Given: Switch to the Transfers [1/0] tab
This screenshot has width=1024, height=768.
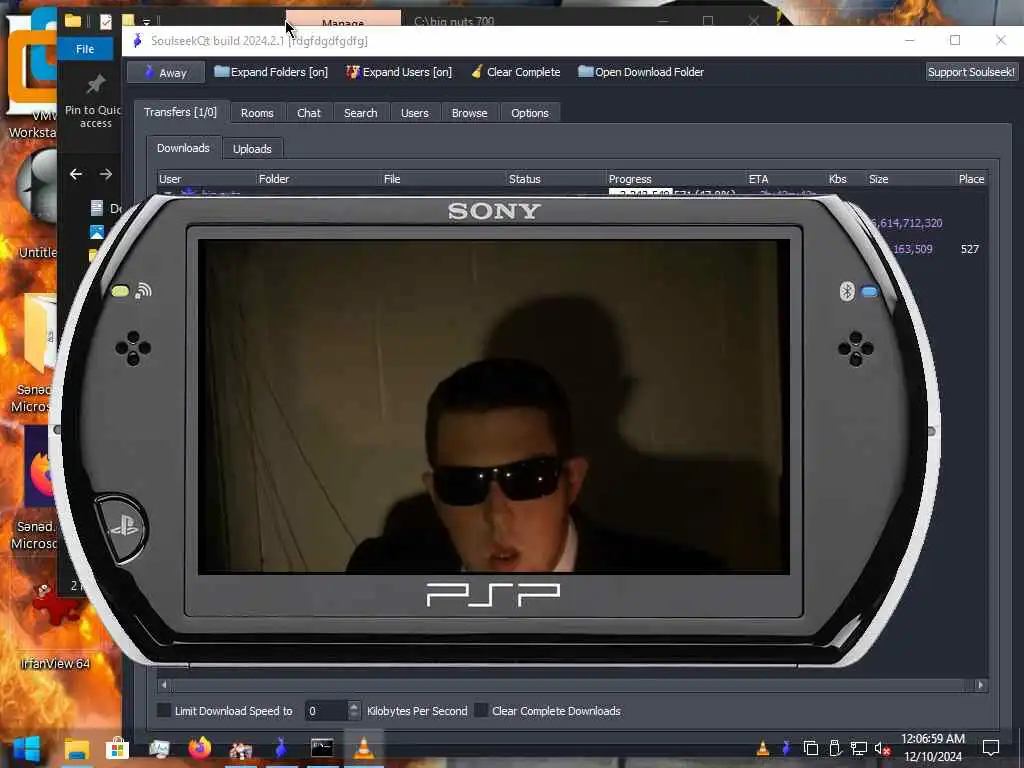Looking at the screenshot, I should click(181, 112).
